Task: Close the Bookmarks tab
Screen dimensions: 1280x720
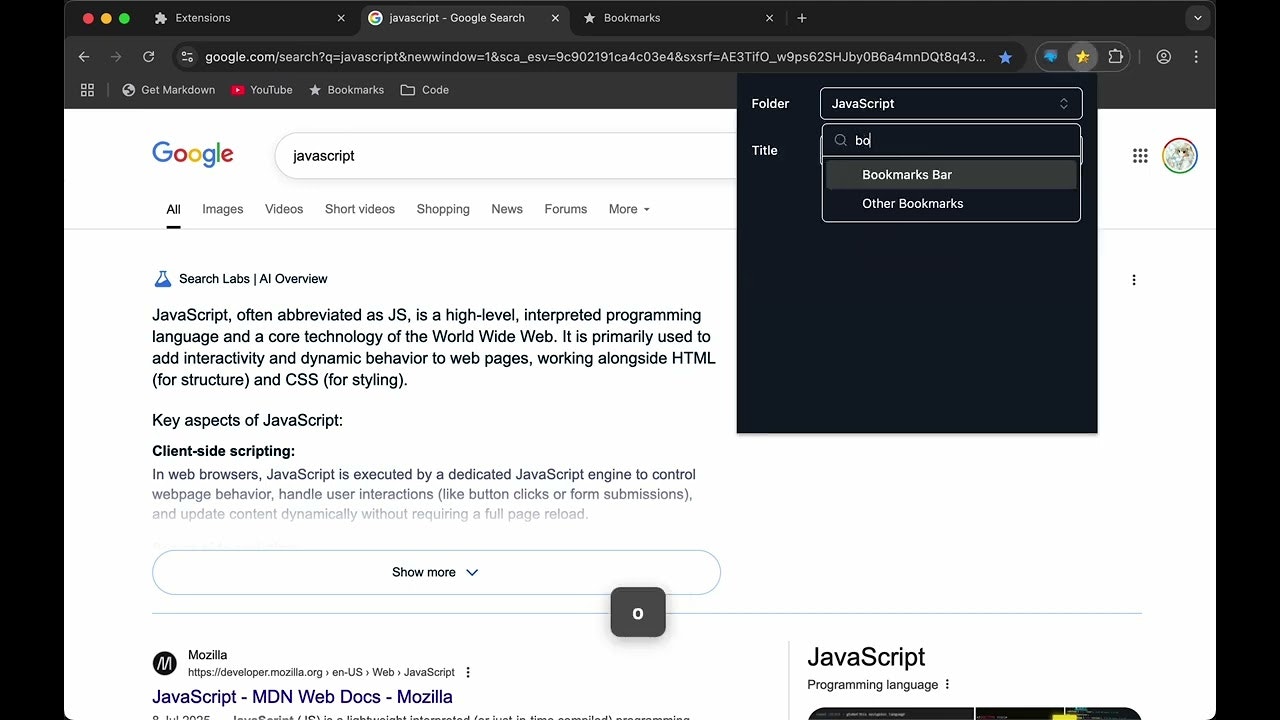Action: pyautogui.click(x=769, y=18)
